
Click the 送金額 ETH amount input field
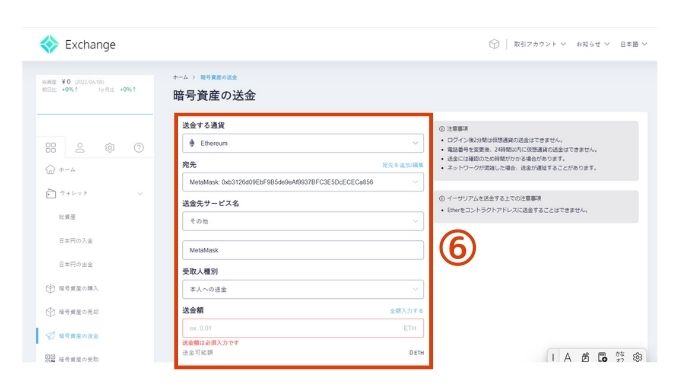point(303,328)
